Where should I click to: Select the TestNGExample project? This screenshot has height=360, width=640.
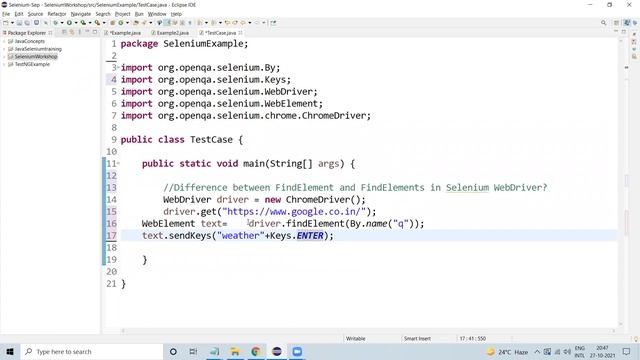32,64
